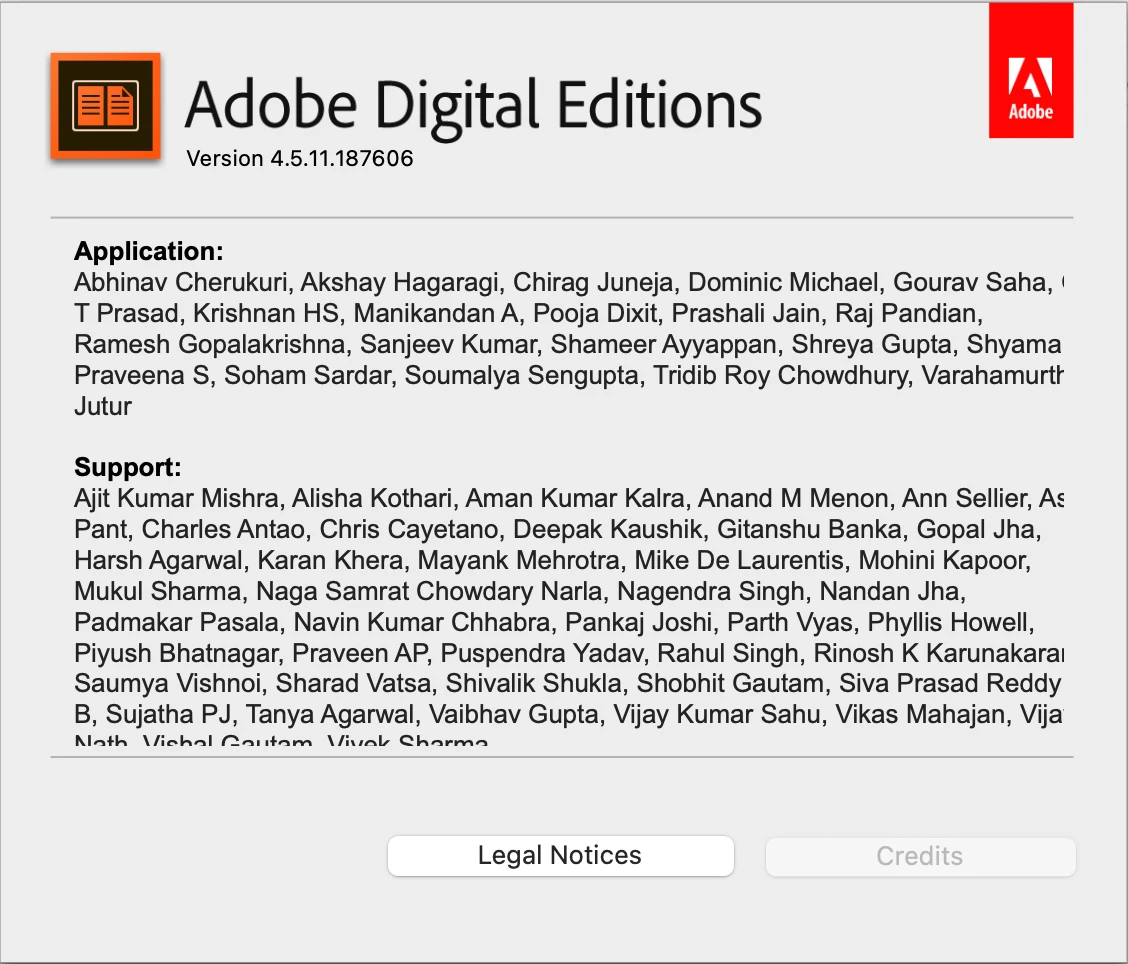The height and width of the screenshot is (964, 1128).
Task: Click the name Sanjeev Kumar
Action: [448, 344]
